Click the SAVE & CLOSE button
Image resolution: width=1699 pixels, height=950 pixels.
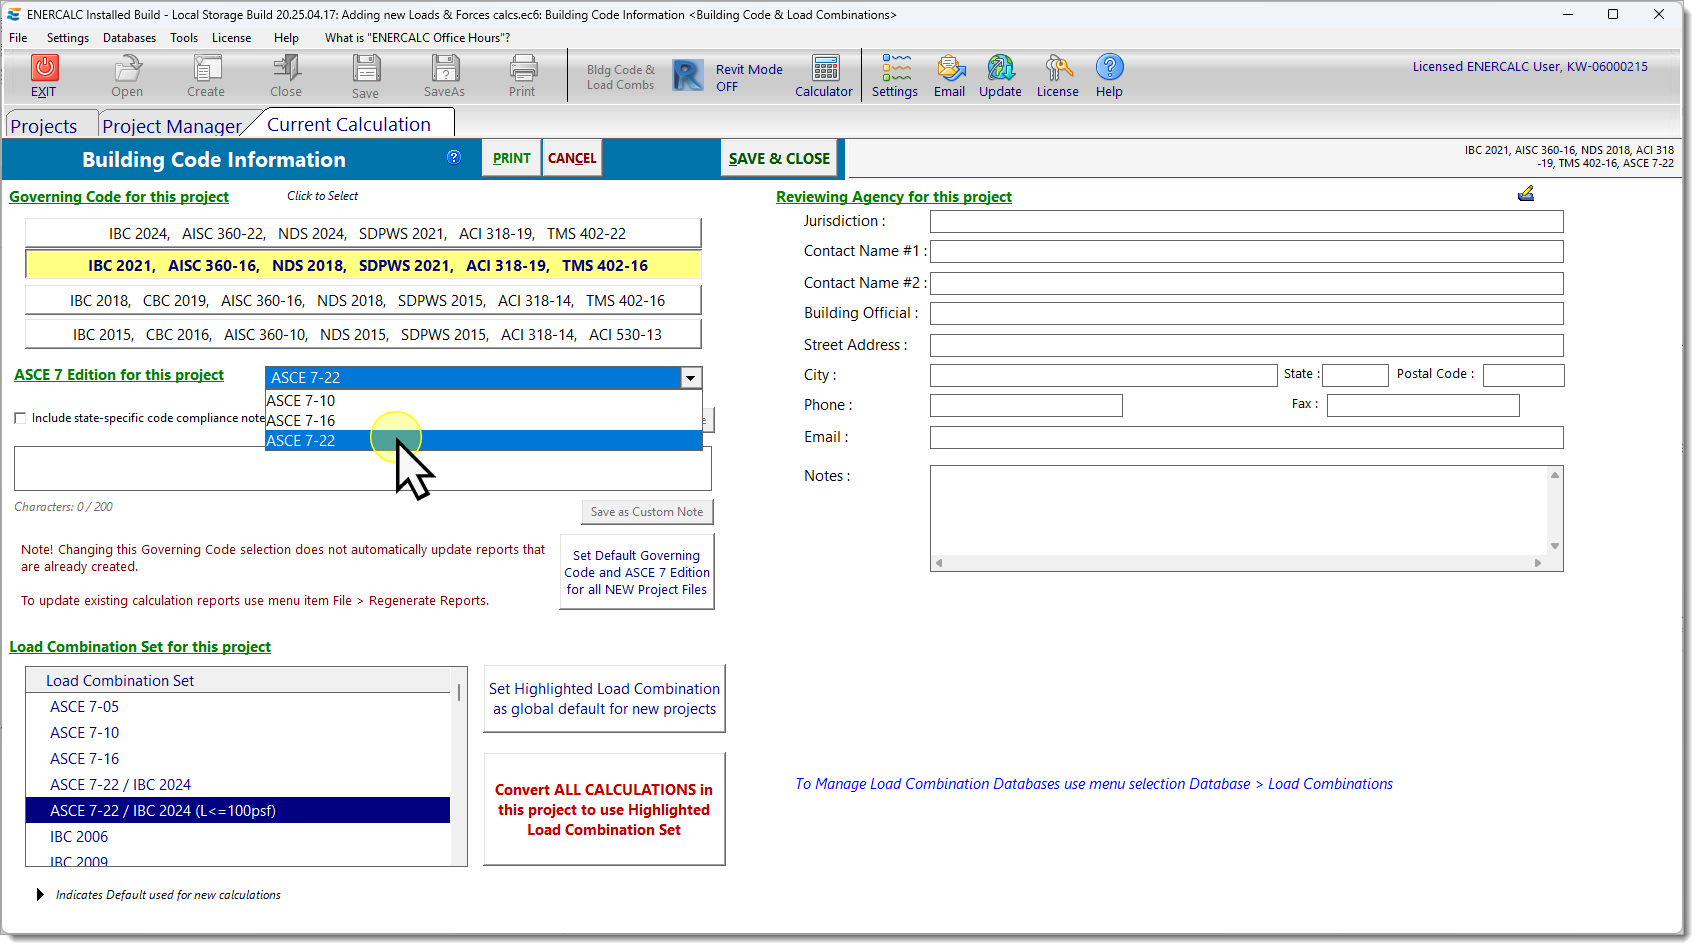779,158
